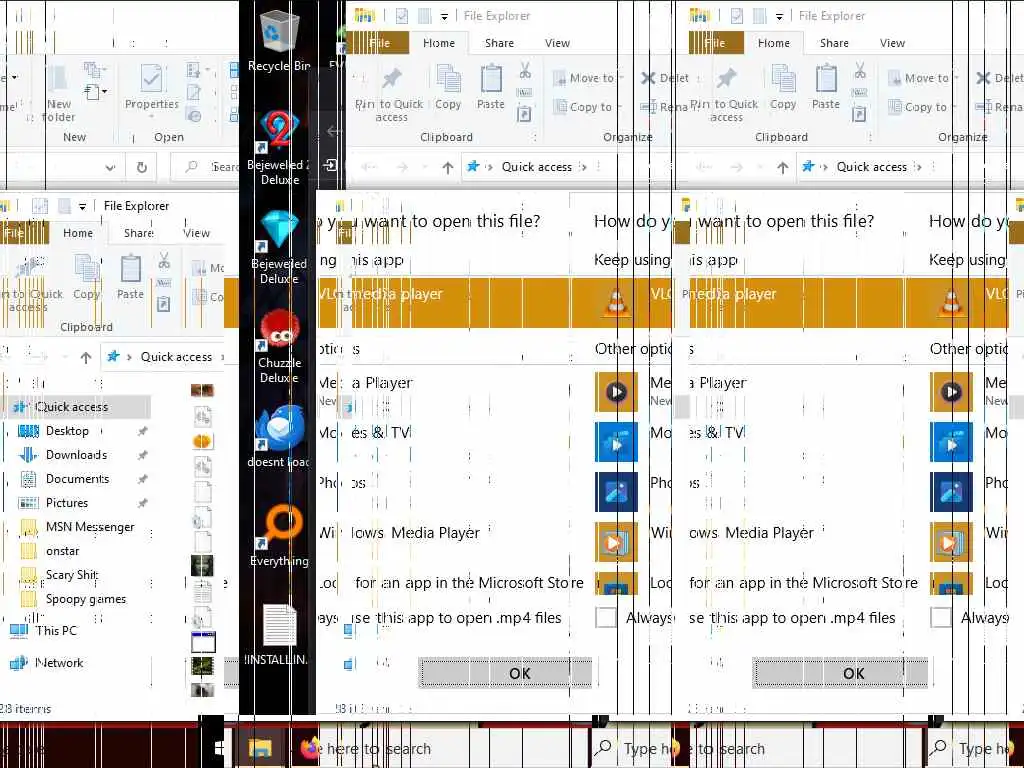Viewport: 1024px width, 768px height.
Task: Switch to the View tab in the folder-tree File Explorer
Action: tap(197, 233)
